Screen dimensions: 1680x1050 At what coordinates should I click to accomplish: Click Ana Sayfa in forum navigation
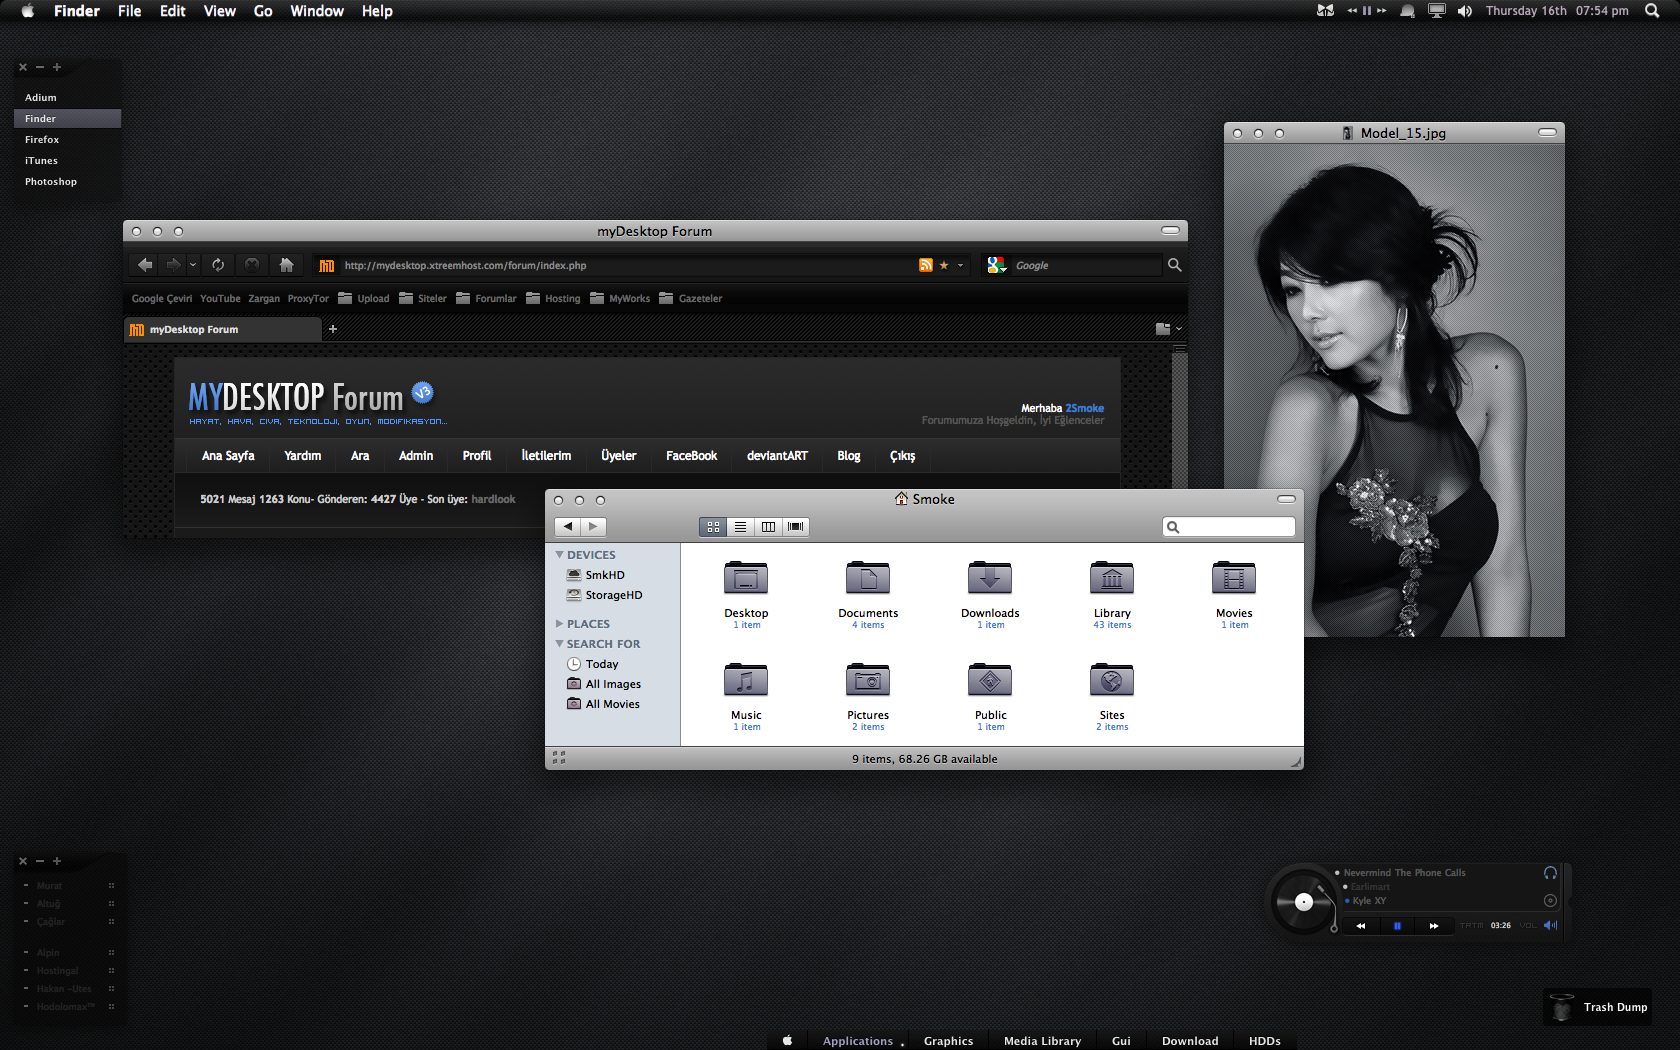coord(228,455)
